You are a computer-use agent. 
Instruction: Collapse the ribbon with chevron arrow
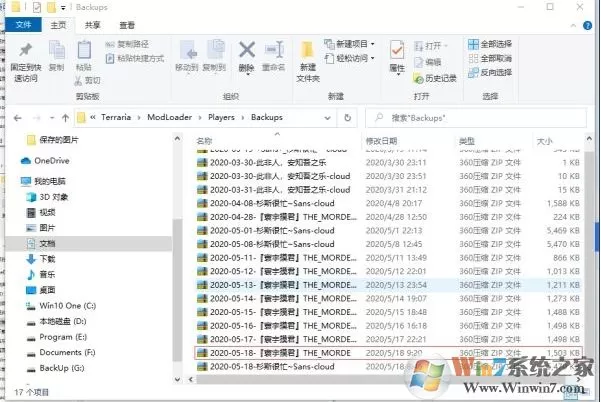point(573,26)
